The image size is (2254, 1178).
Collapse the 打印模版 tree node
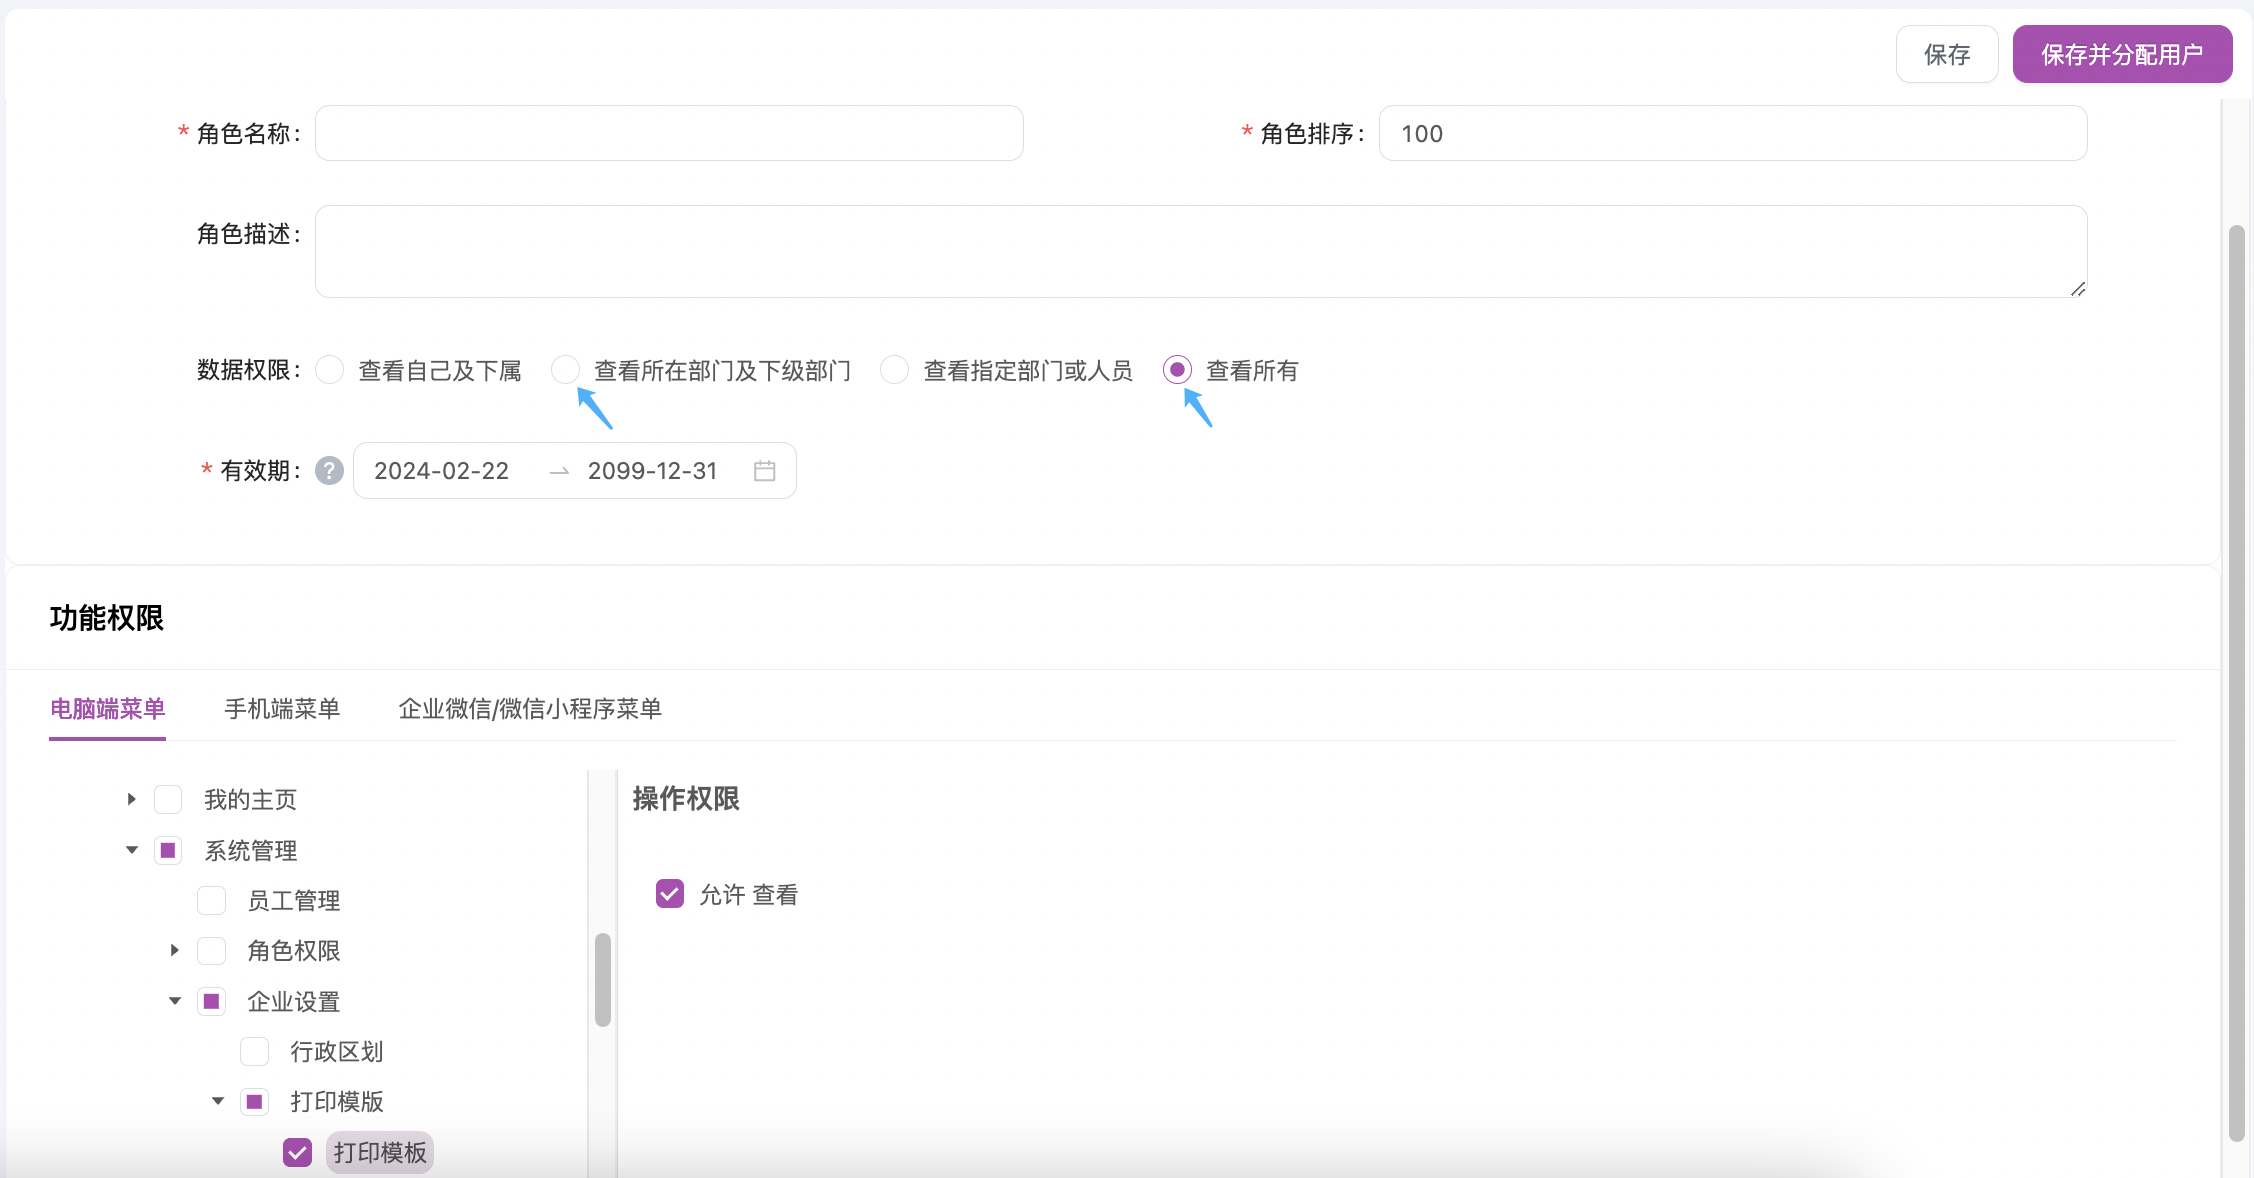point(217,1101)
